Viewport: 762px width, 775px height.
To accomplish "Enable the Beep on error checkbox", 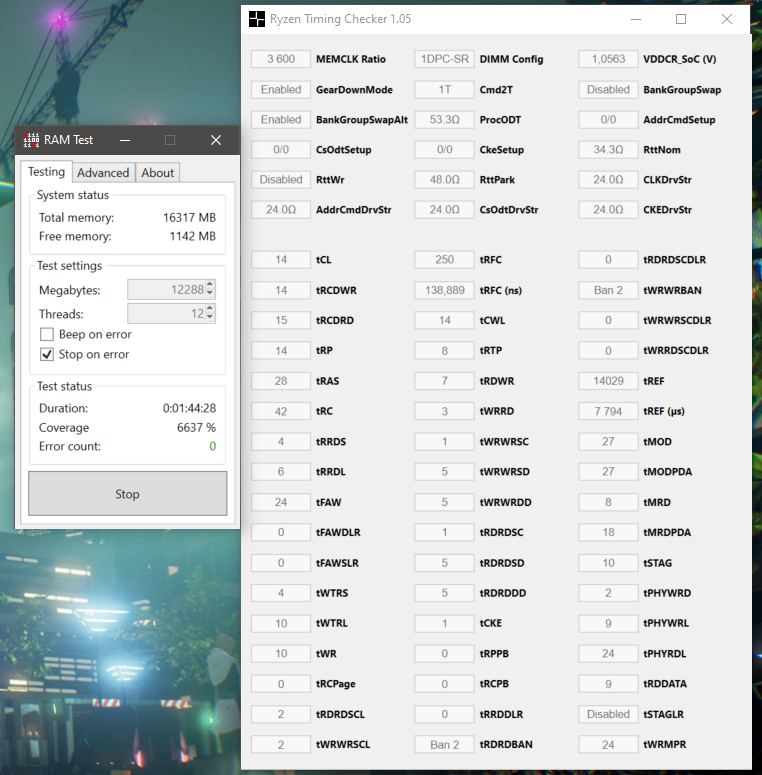I will (47, 335).
